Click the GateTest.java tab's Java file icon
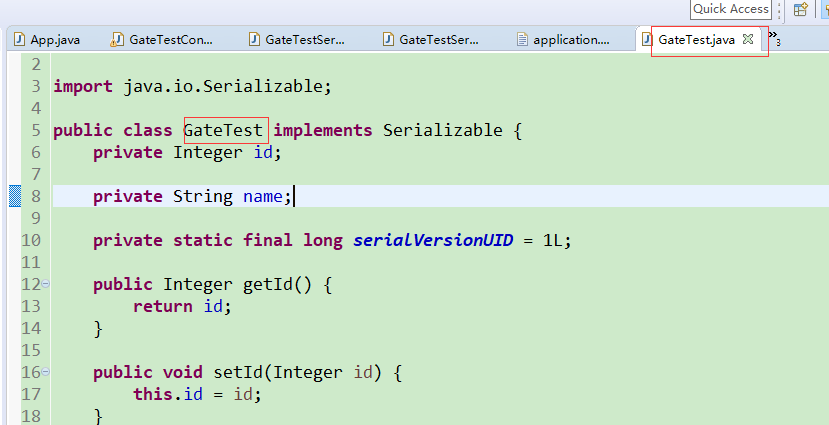Viewport: 829px width, 425px height. (x=646, y=40)
